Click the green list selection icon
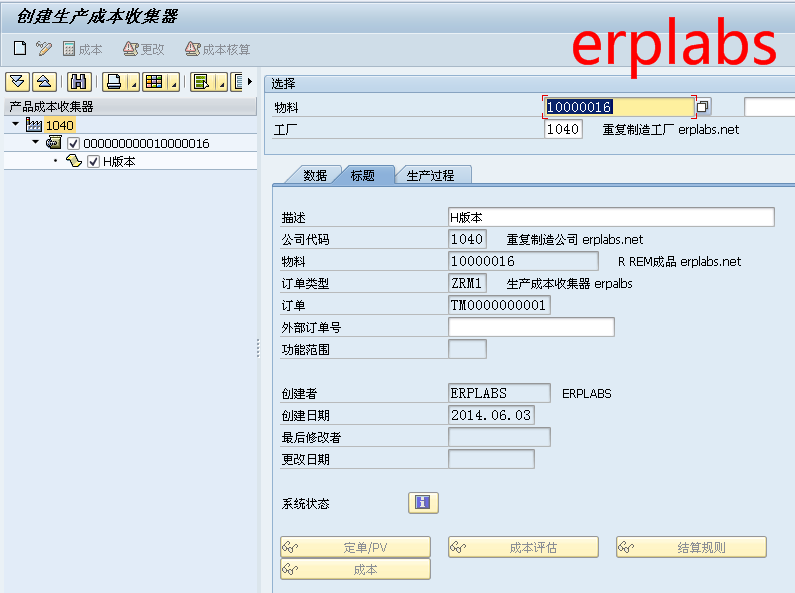795x593 pixels. click(x=202, y=82)
